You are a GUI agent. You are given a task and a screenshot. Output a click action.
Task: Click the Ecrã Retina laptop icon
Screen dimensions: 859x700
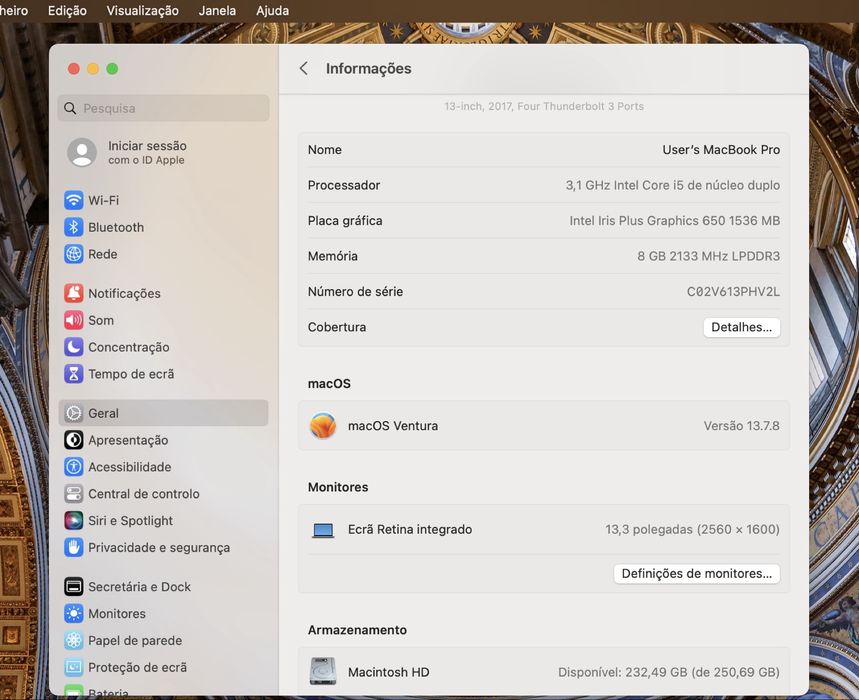(x=323, y=530)
